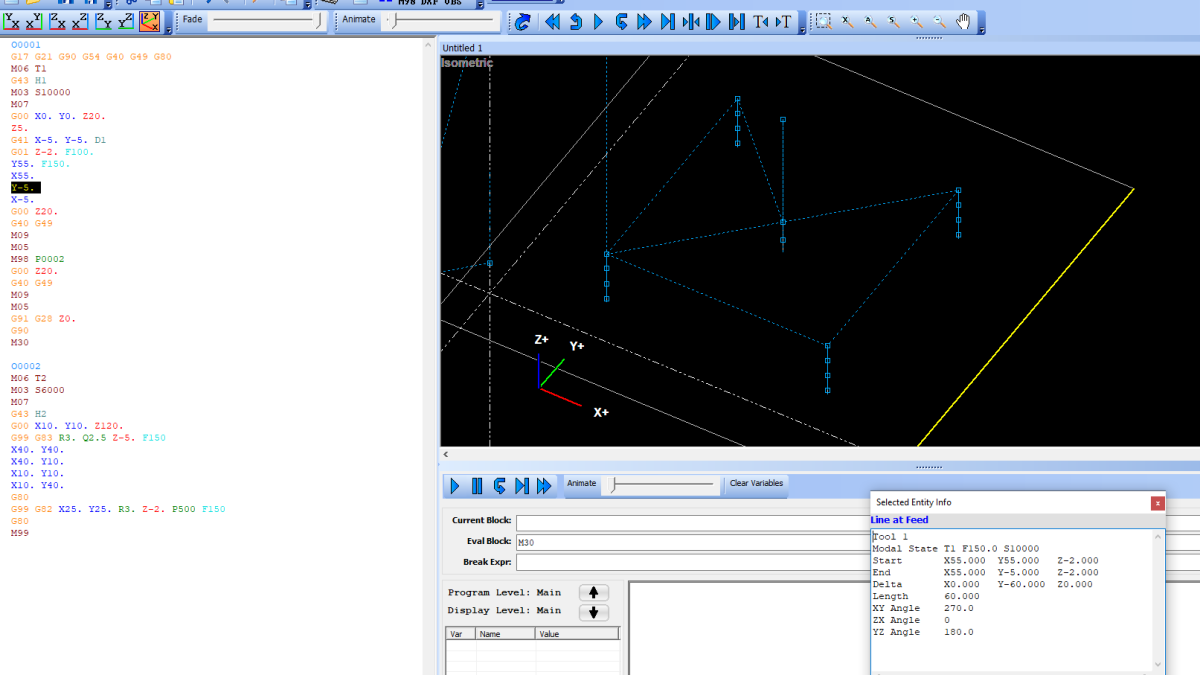Select the pan hand tool

pos(963,21)
